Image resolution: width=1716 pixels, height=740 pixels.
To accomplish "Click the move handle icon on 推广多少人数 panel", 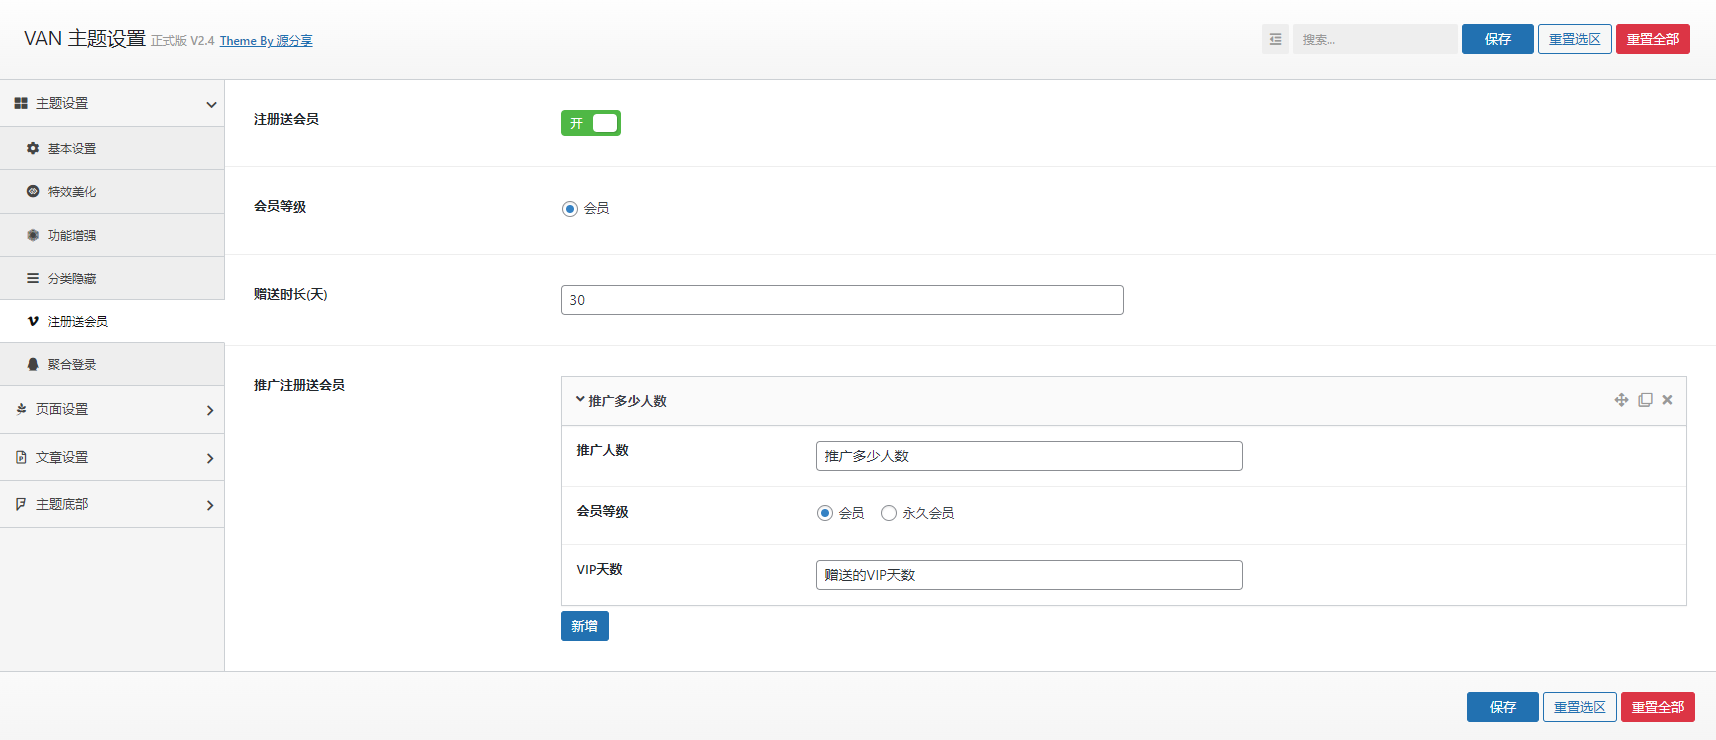I will (x=1621, y=400).
